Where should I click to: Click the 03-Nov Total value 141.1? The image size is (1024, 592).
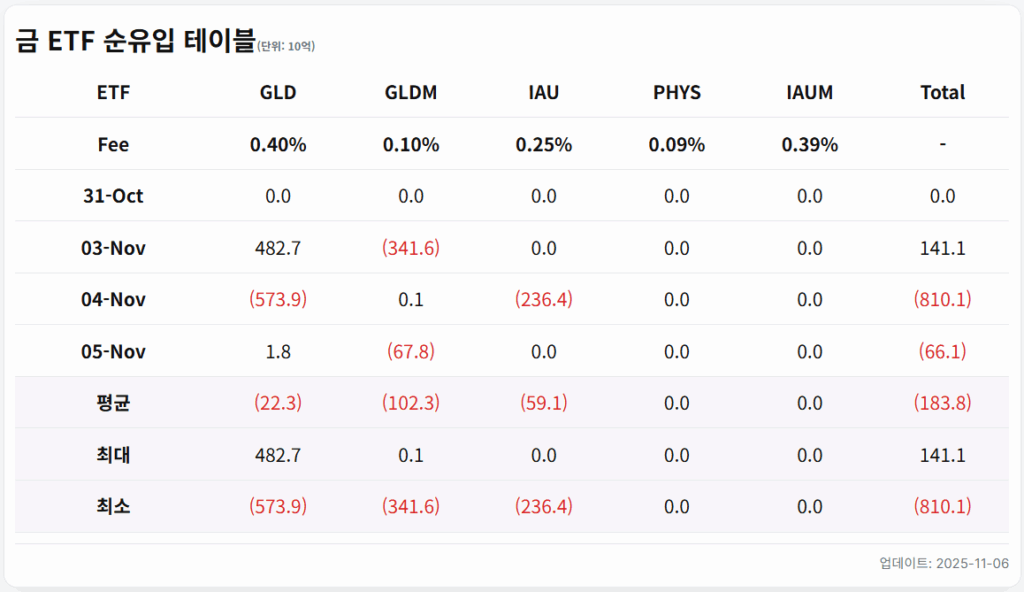[942, 248]
